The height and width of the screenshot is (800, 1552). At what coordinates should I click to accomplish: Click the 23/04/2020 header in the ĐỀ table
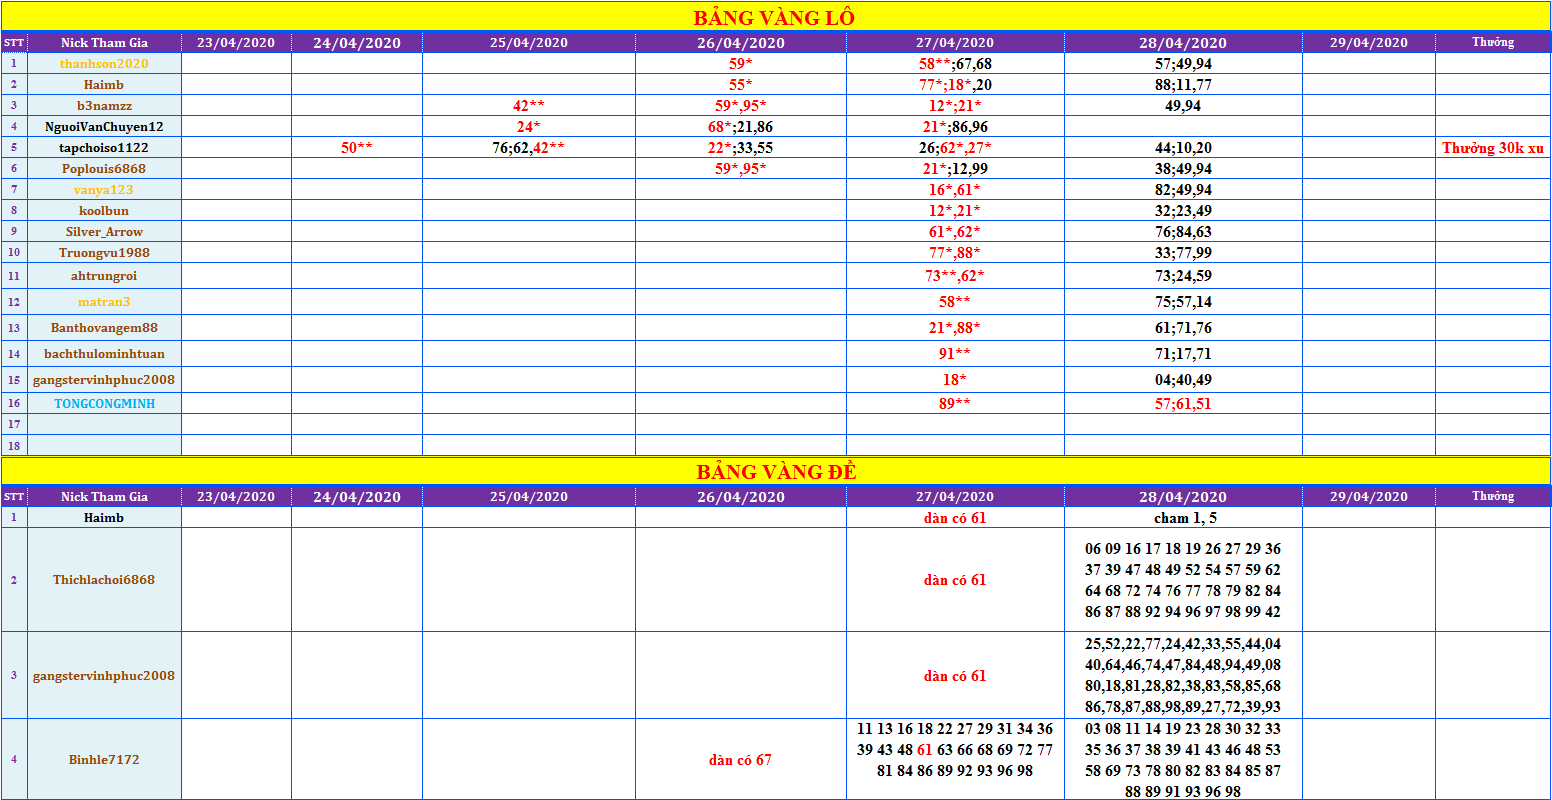tap(236, 496)
